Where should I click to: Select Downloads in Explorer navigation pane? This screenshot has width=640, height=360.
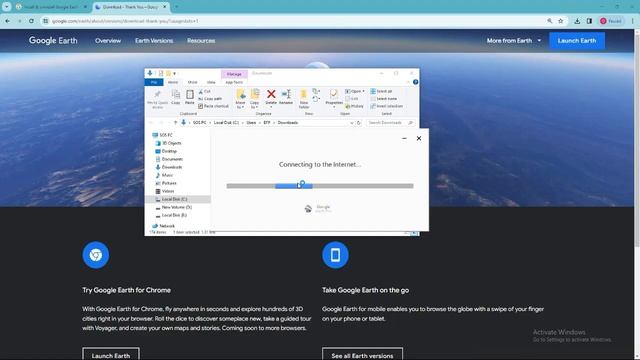(x=171, y=167)
